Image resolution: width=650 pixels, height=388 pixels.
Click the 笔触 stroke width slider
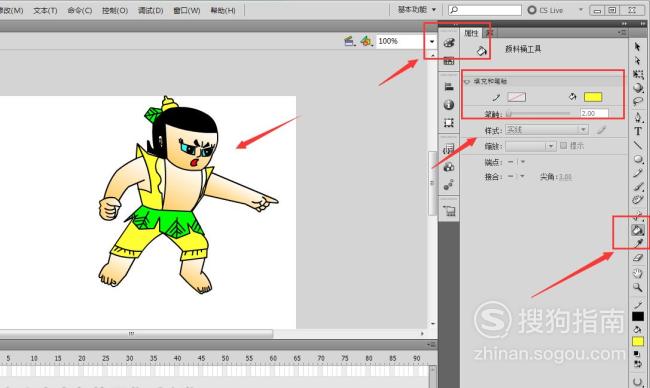[538, 113]
